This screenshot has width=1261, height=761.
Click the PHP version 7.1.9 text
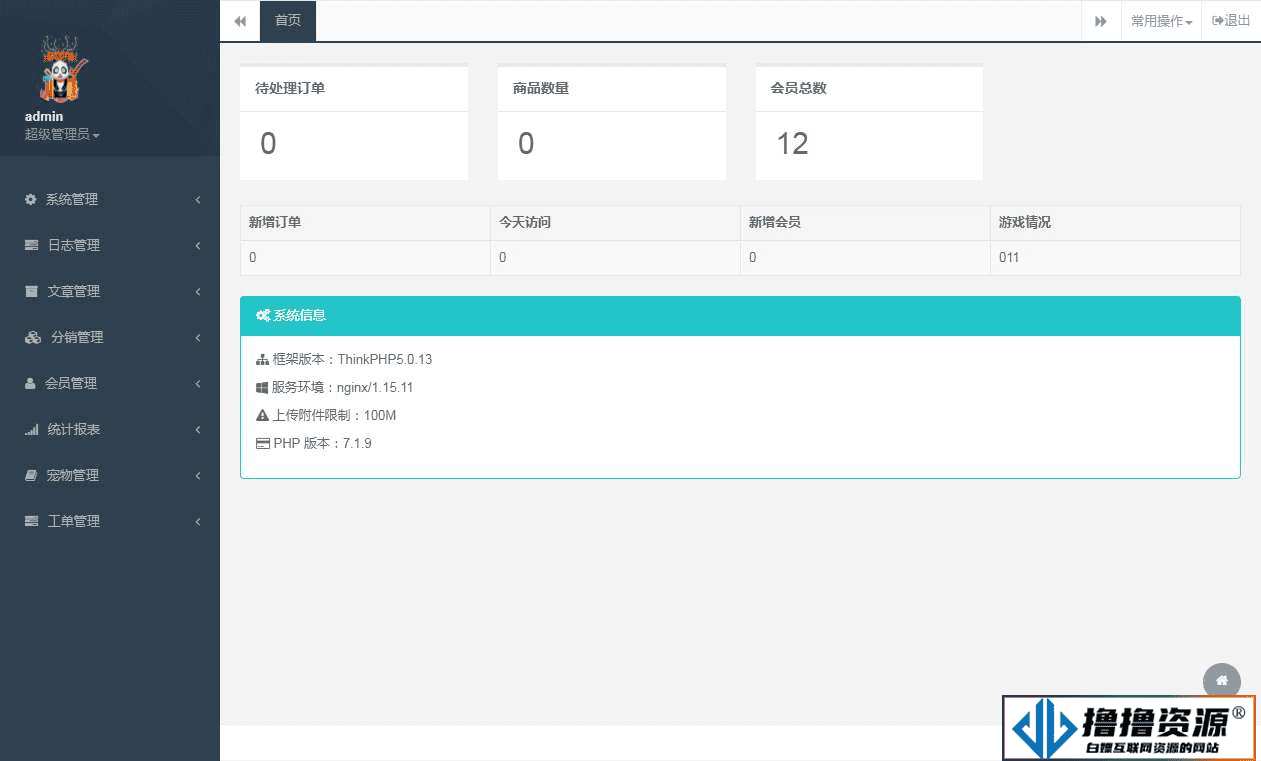357,443
